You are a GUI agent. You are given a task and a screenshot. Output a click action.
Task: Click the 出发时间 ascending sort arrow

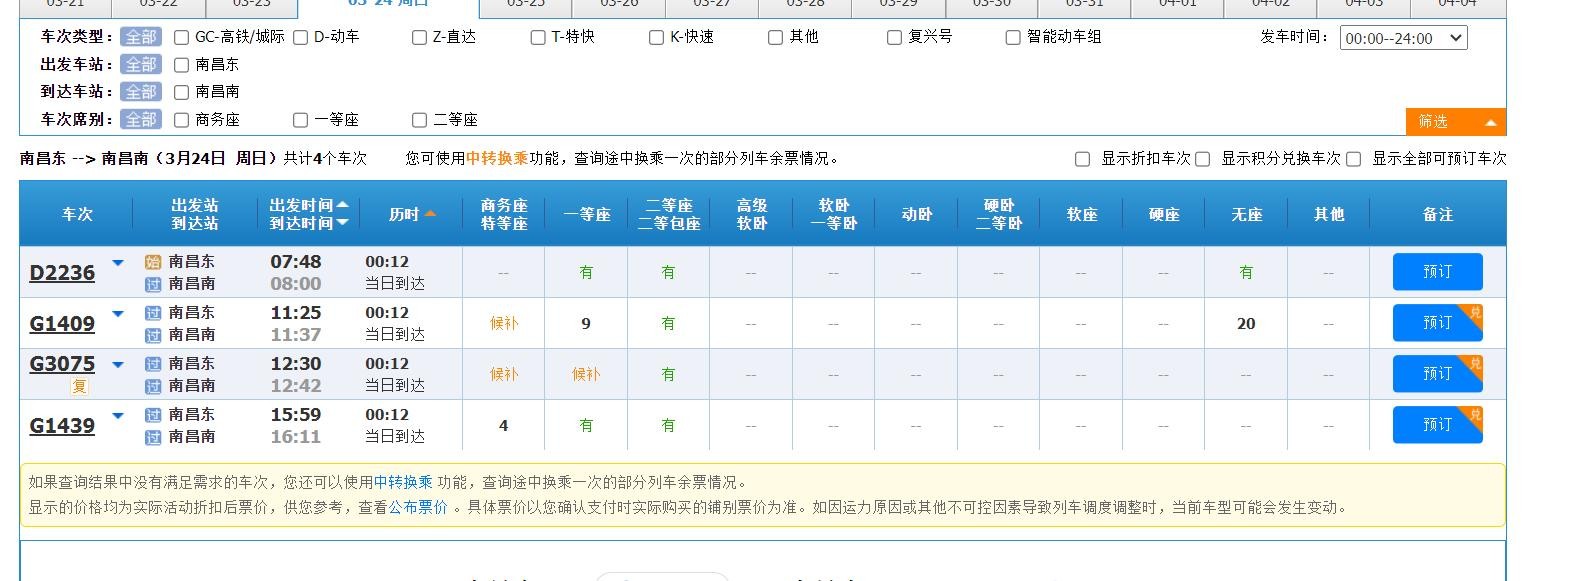click(343, 205)
